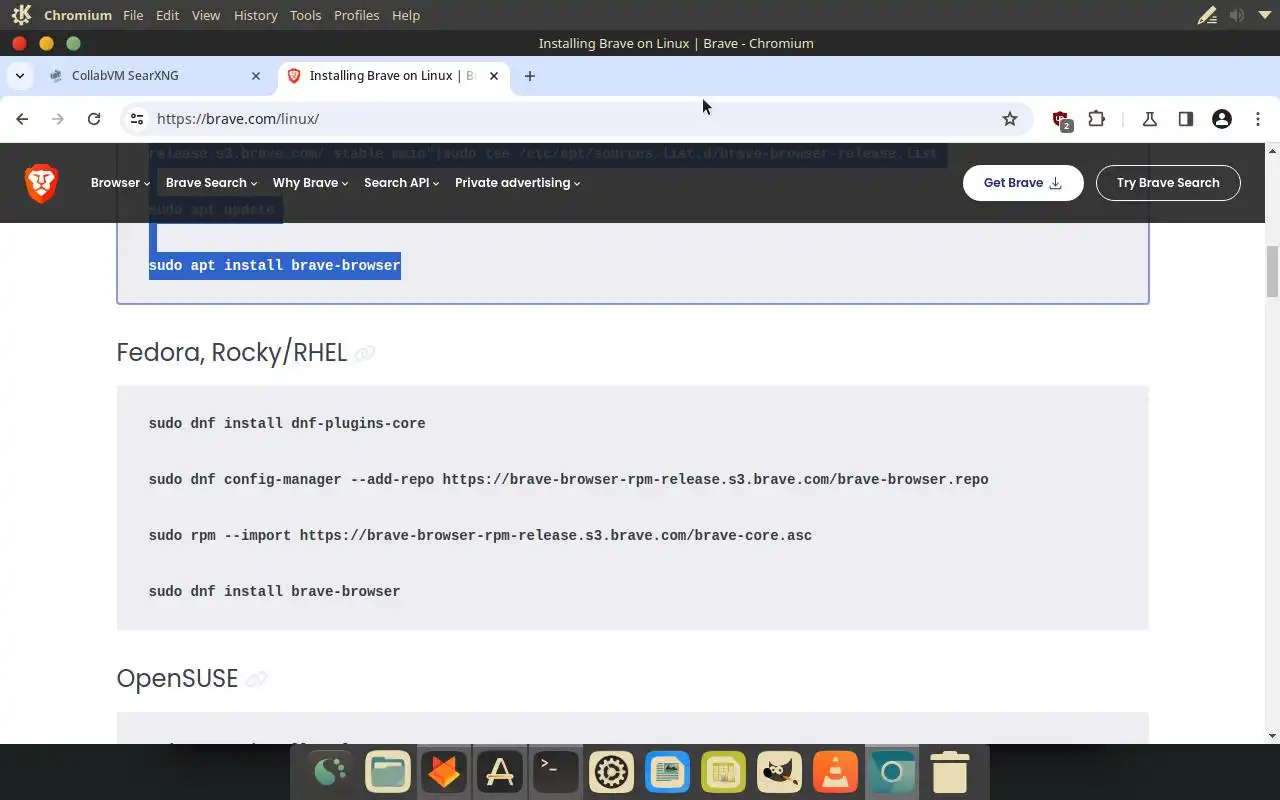
Task: Toggle the browser side panel
Action: click(x=1186, y=119)
